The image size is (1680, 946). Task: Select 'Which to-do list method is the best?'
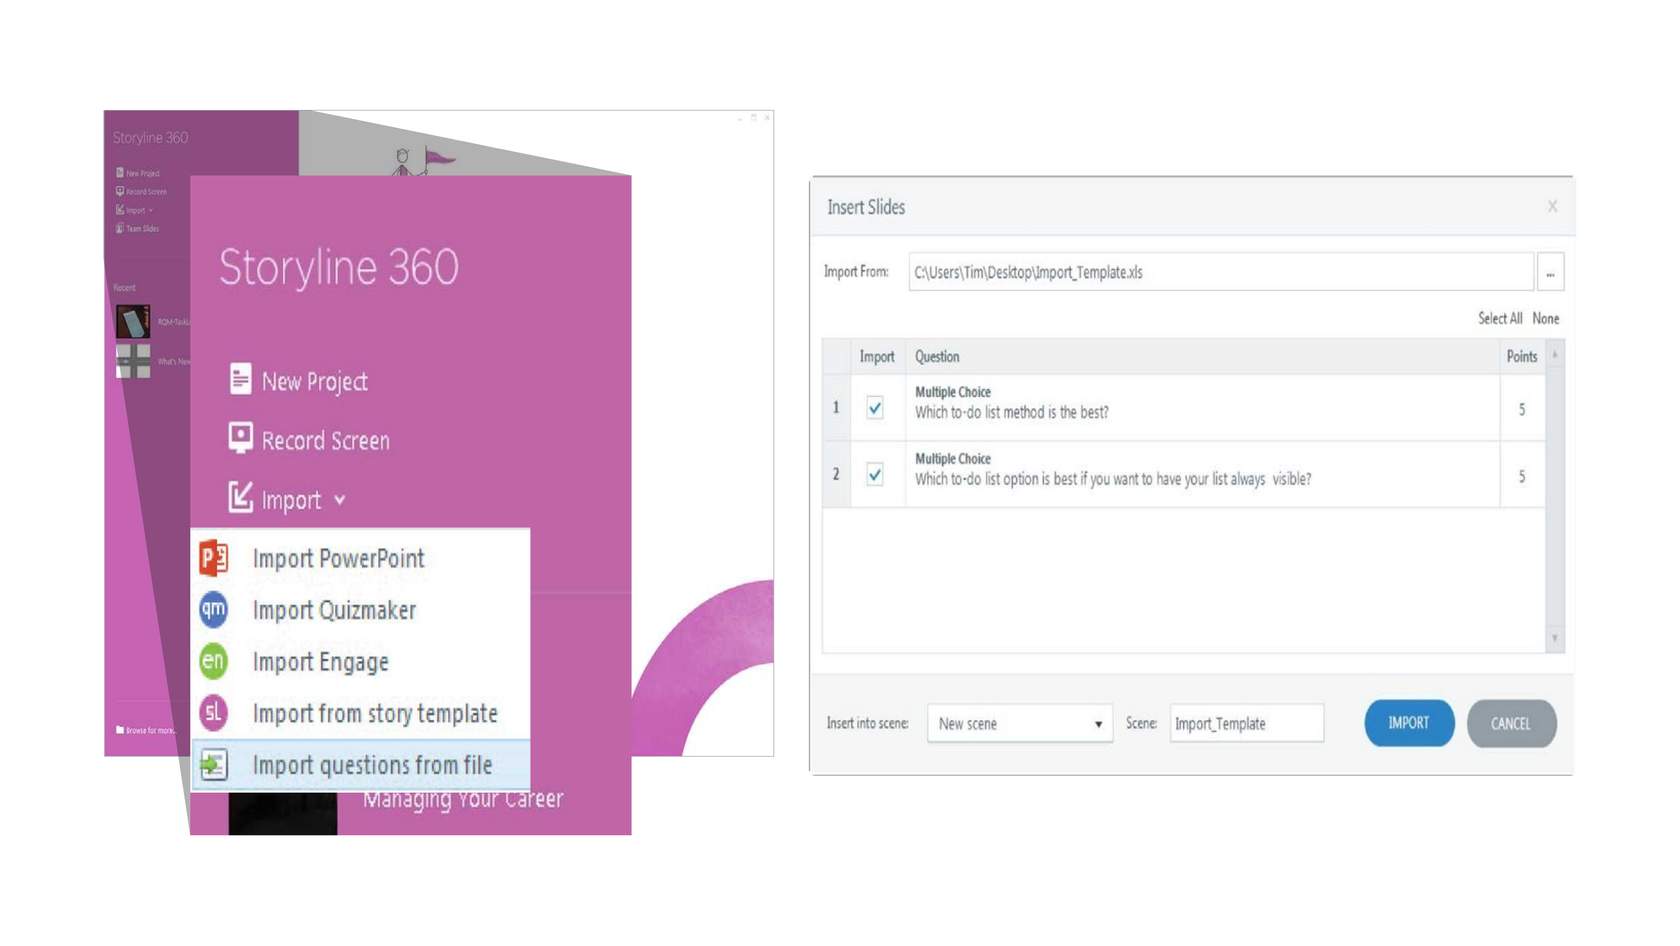pyautogui.click(x=1011, y=412)
